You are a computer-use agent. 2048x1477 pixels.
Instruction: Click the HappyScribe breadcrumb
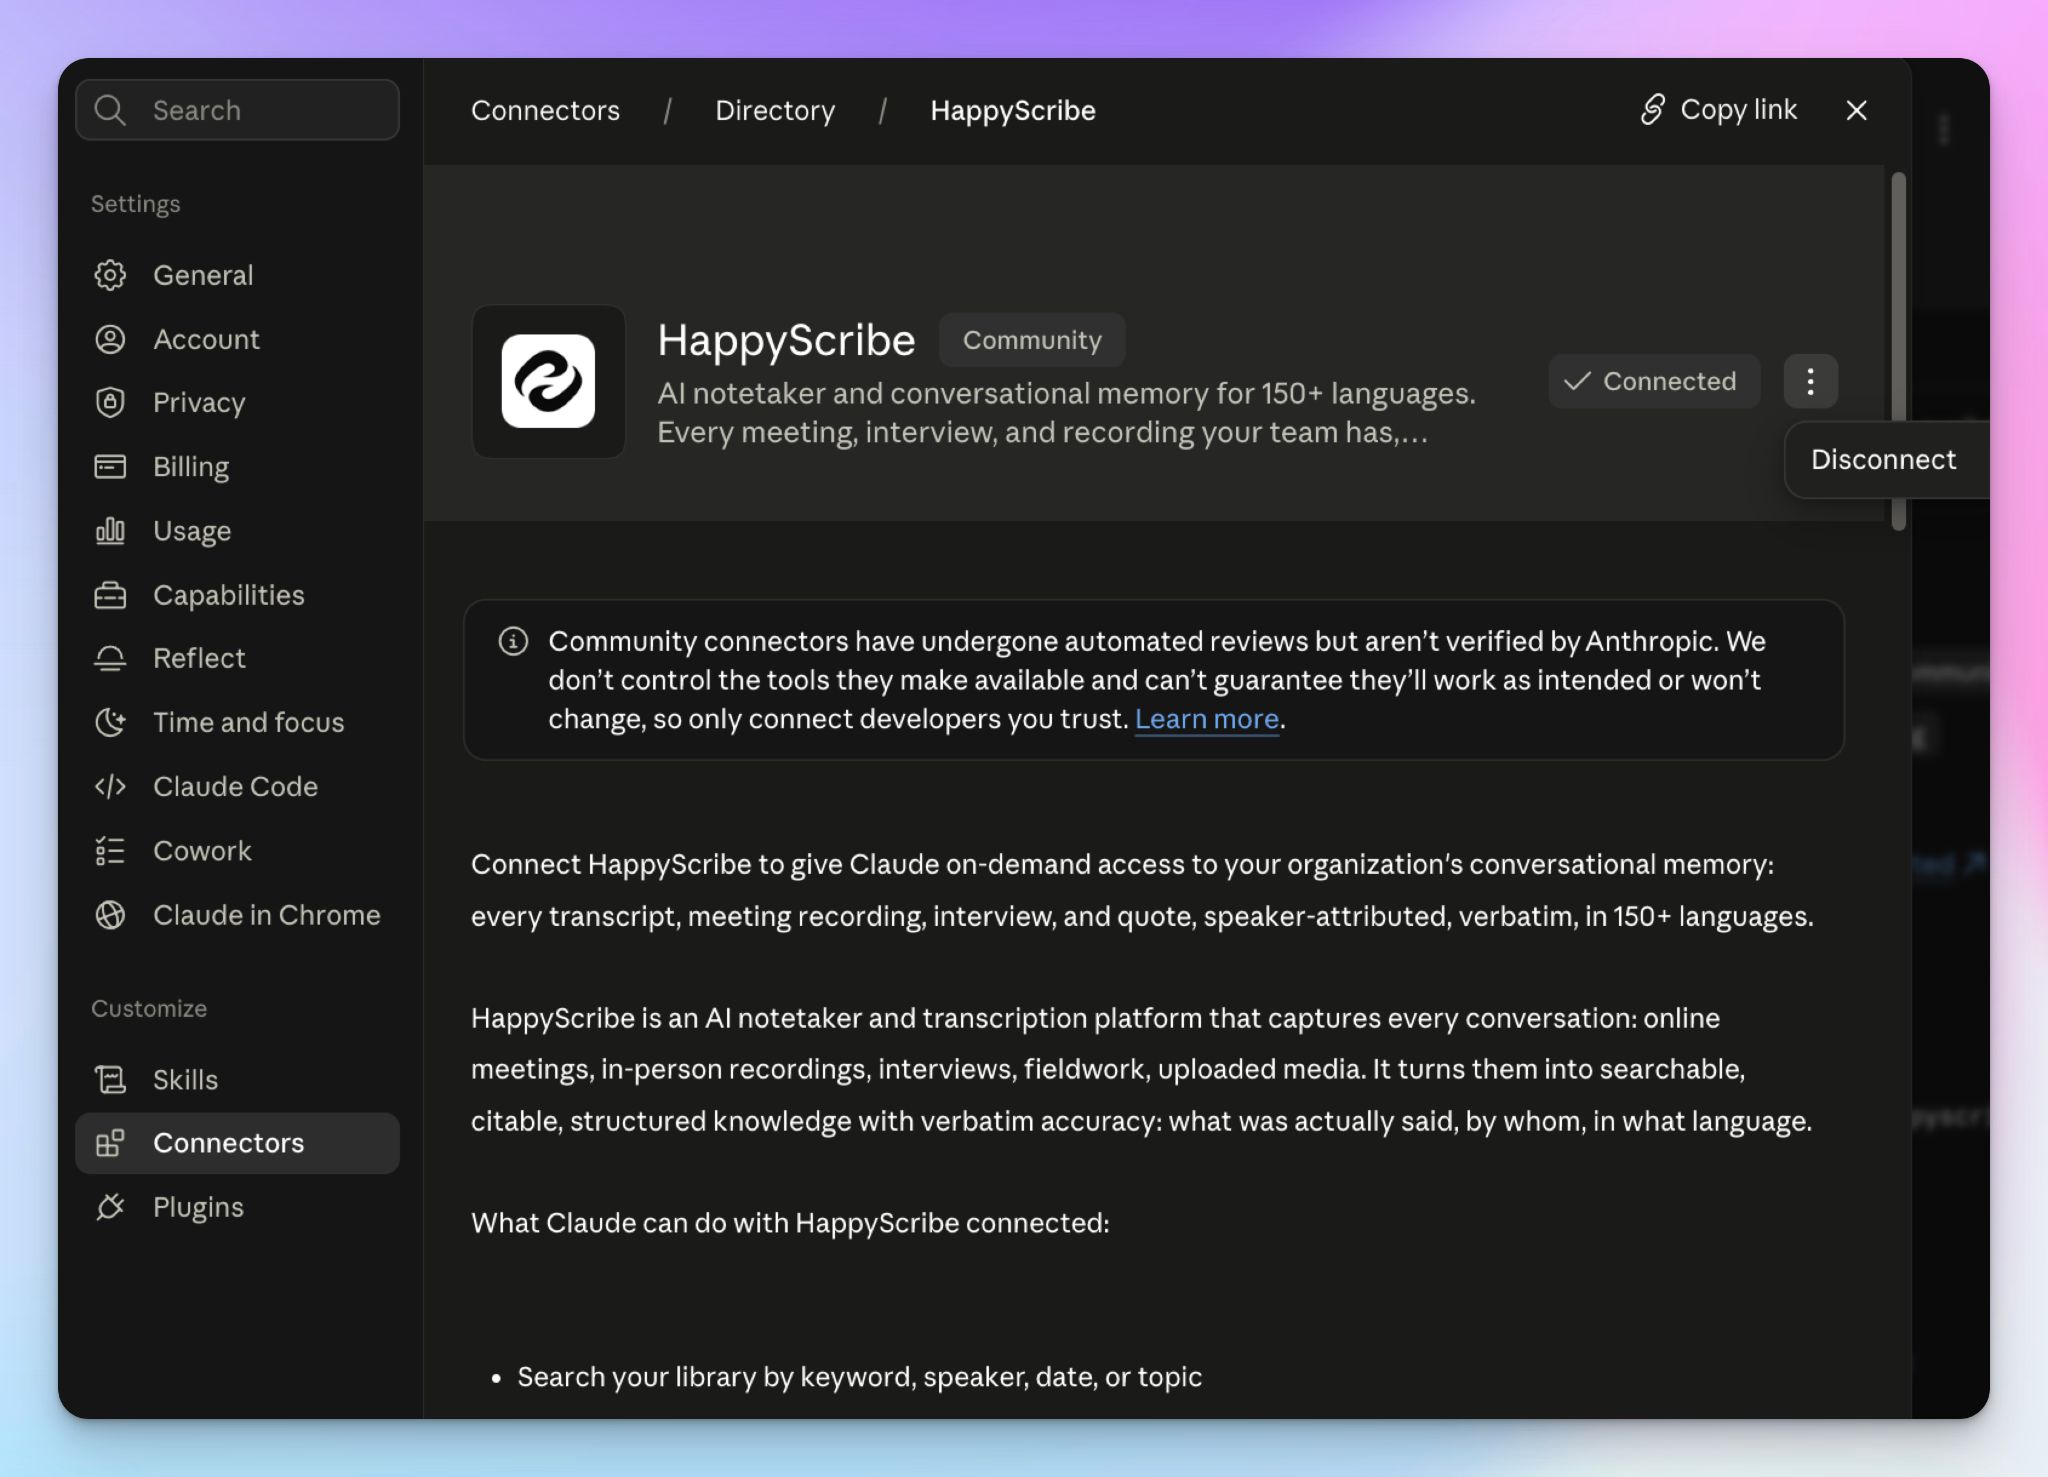(x=1013, y=110)
